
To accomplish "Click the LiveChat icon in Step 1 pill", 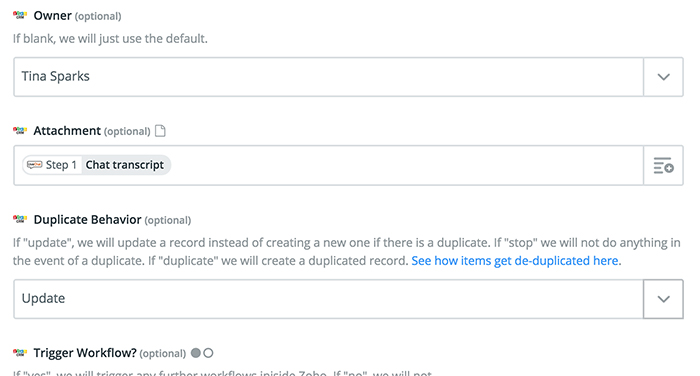I will pos(34,165).
